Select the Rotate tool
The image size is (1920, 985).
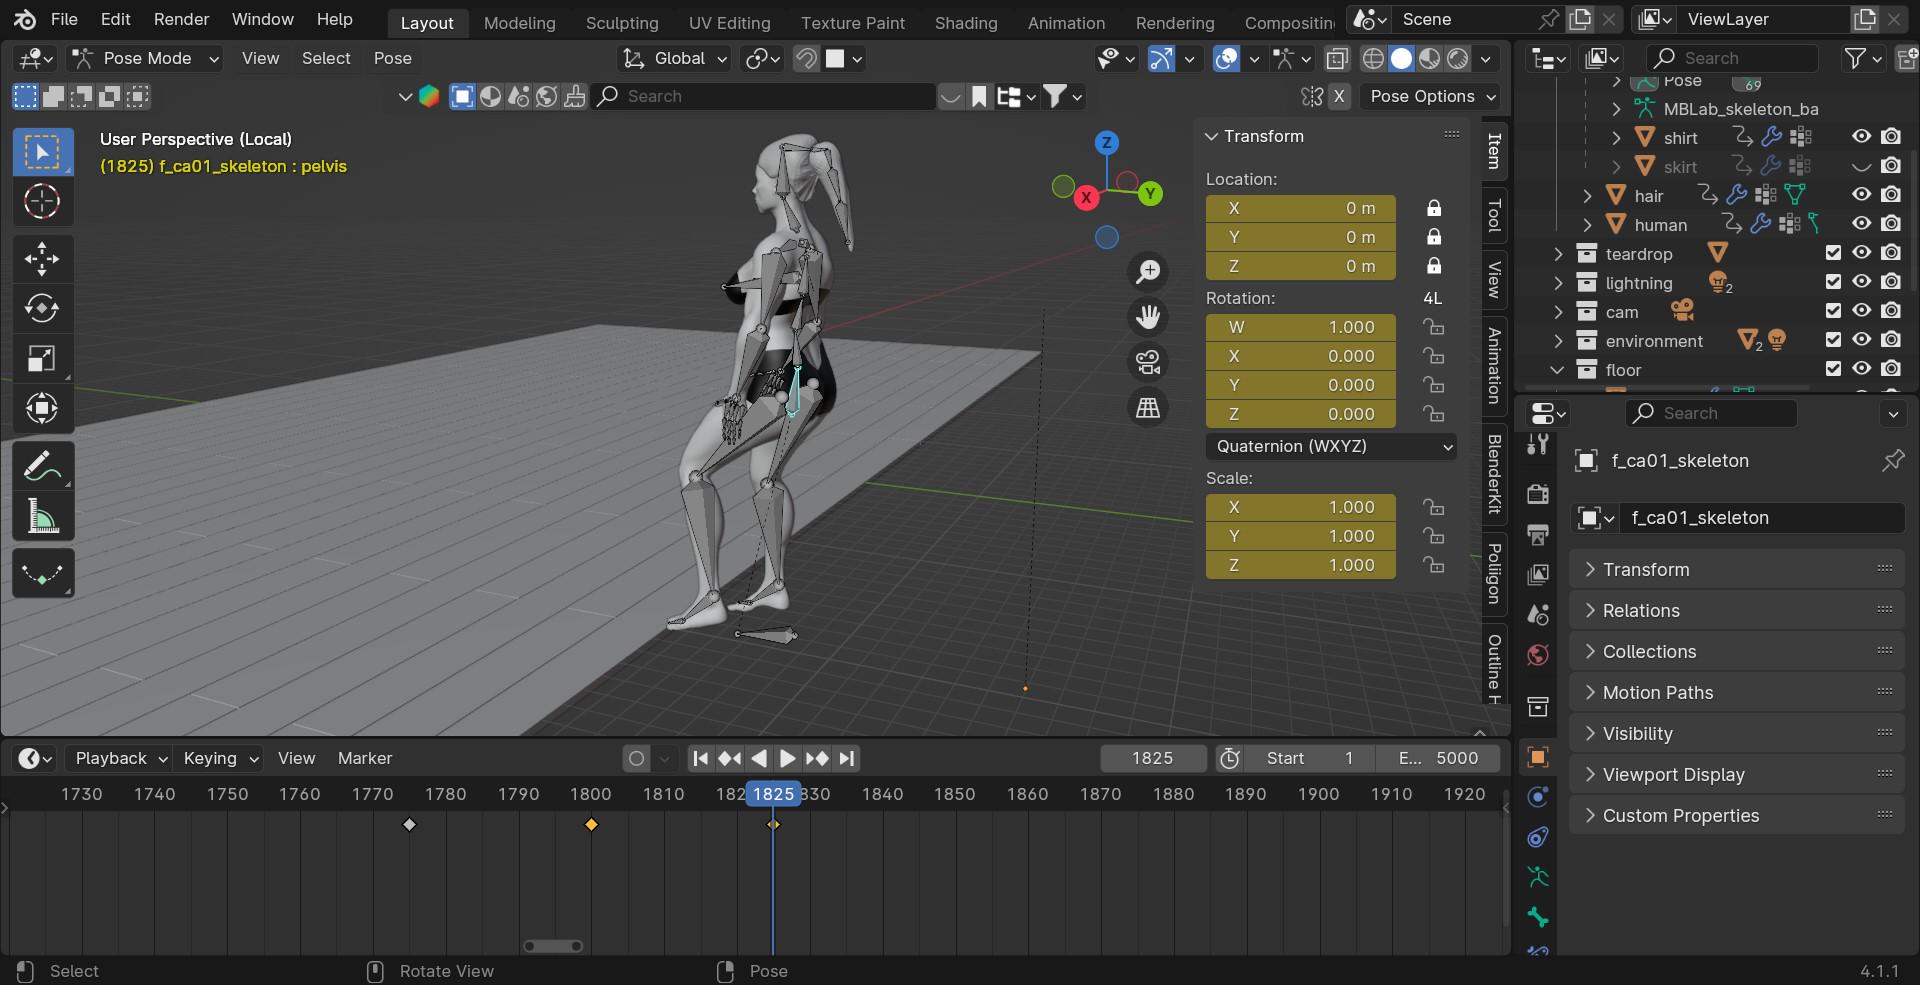point(43,308)
